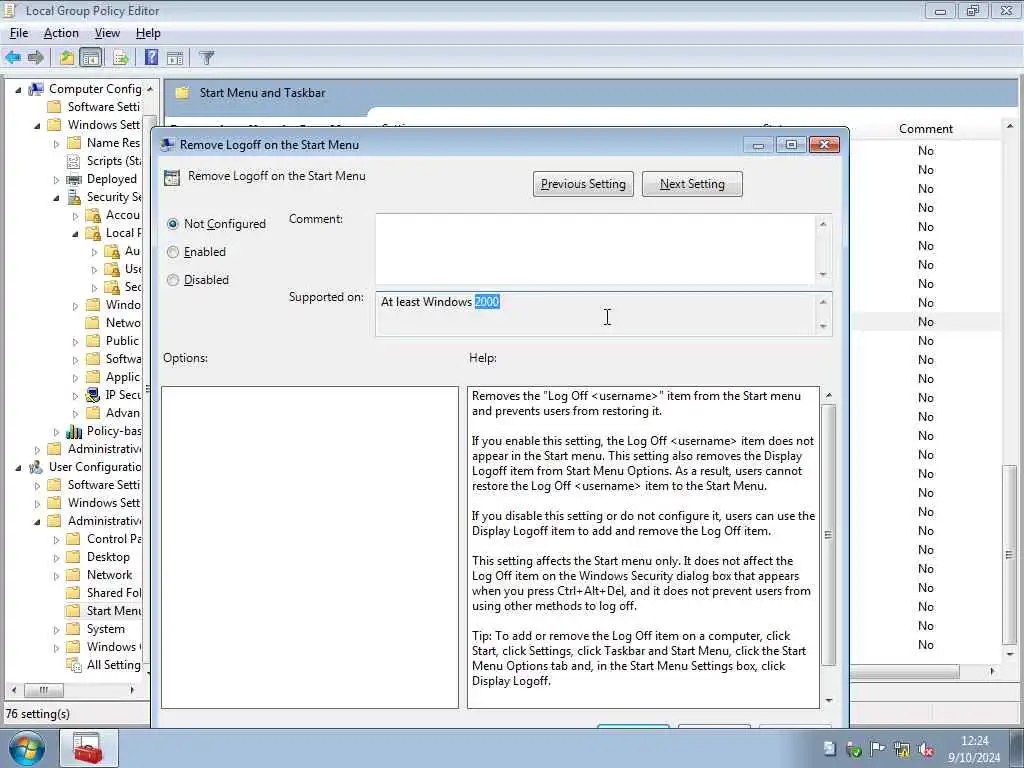Viewport: 1024px width, 768px height.
Task: Collapse the User Configuration node
Action: pyautogui.click(x=18, y=468)
